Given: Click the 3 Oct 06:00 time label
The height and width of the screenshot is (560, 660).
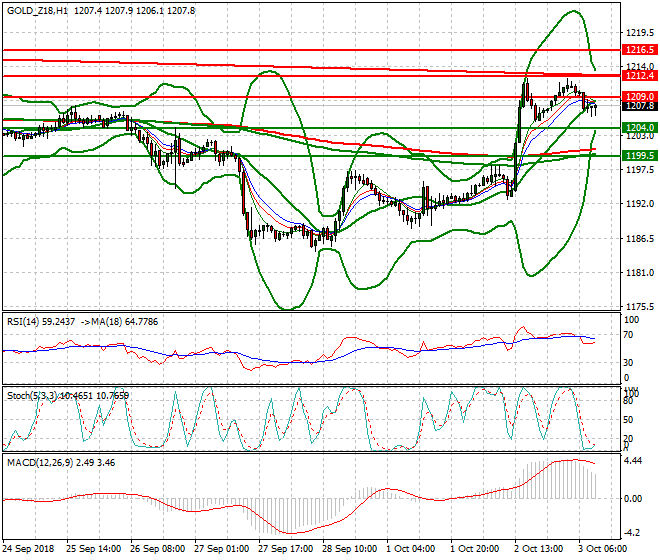Looking at the screenshot, I should [x=602, y=549].
